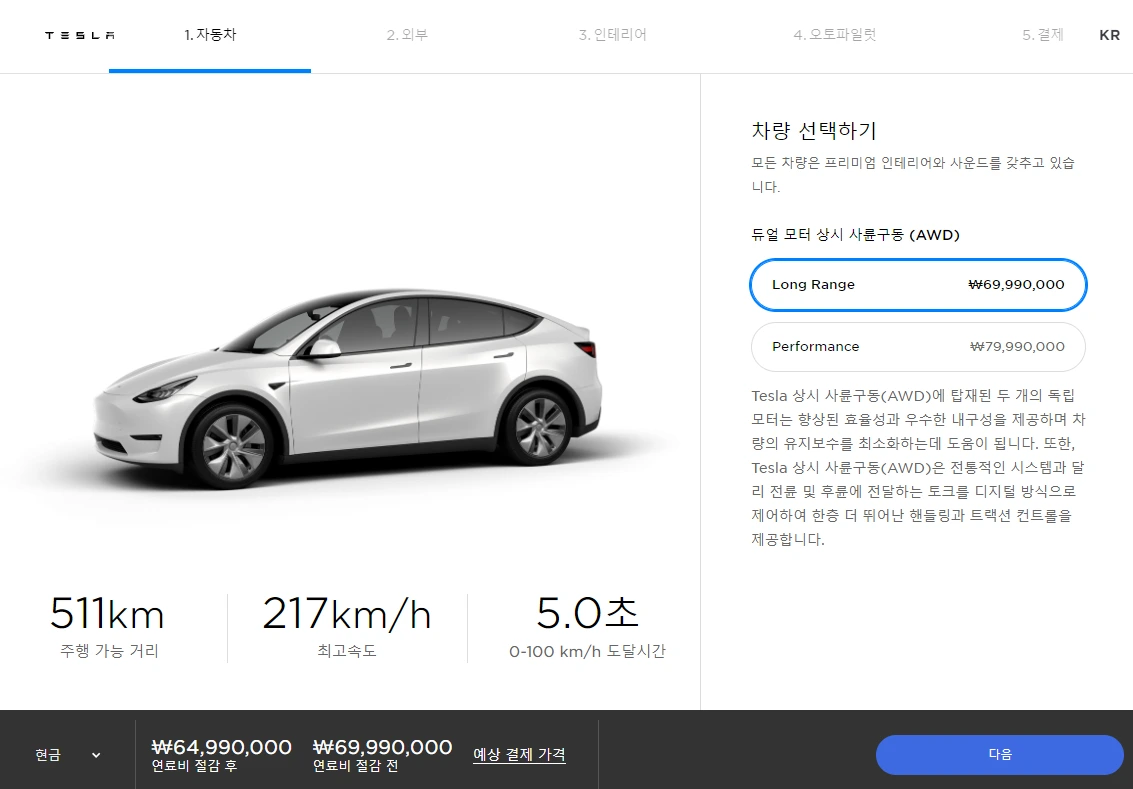
Task: Click the chevron next to 현금
Action: 96,755
